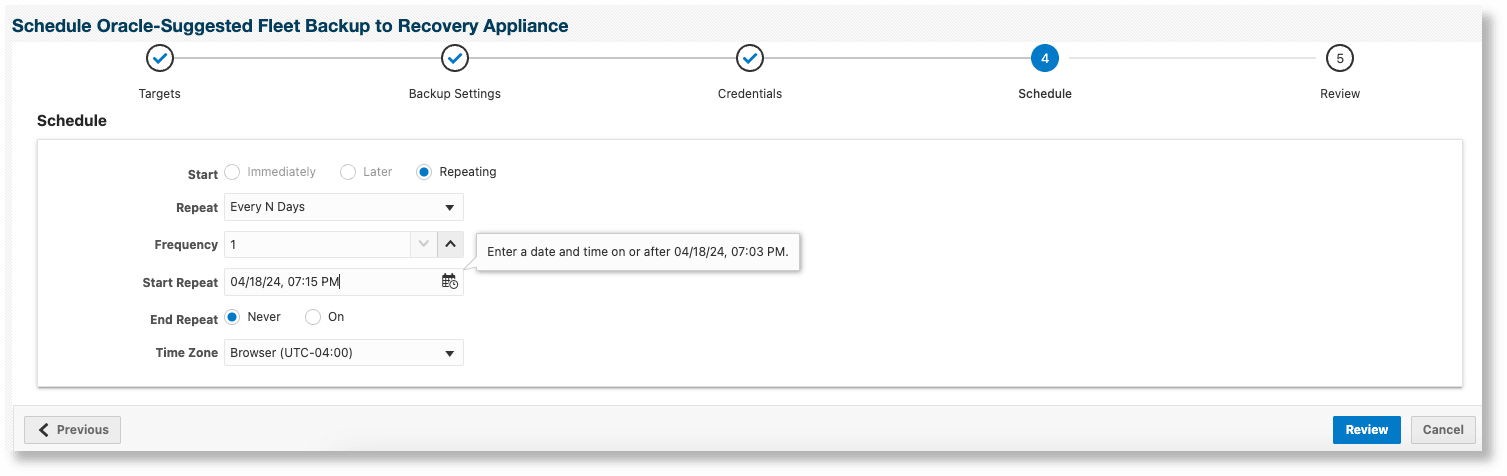This screenshot has width=1507, height=476.
Task: Select the Immediately start option
Action: [233, 172]
